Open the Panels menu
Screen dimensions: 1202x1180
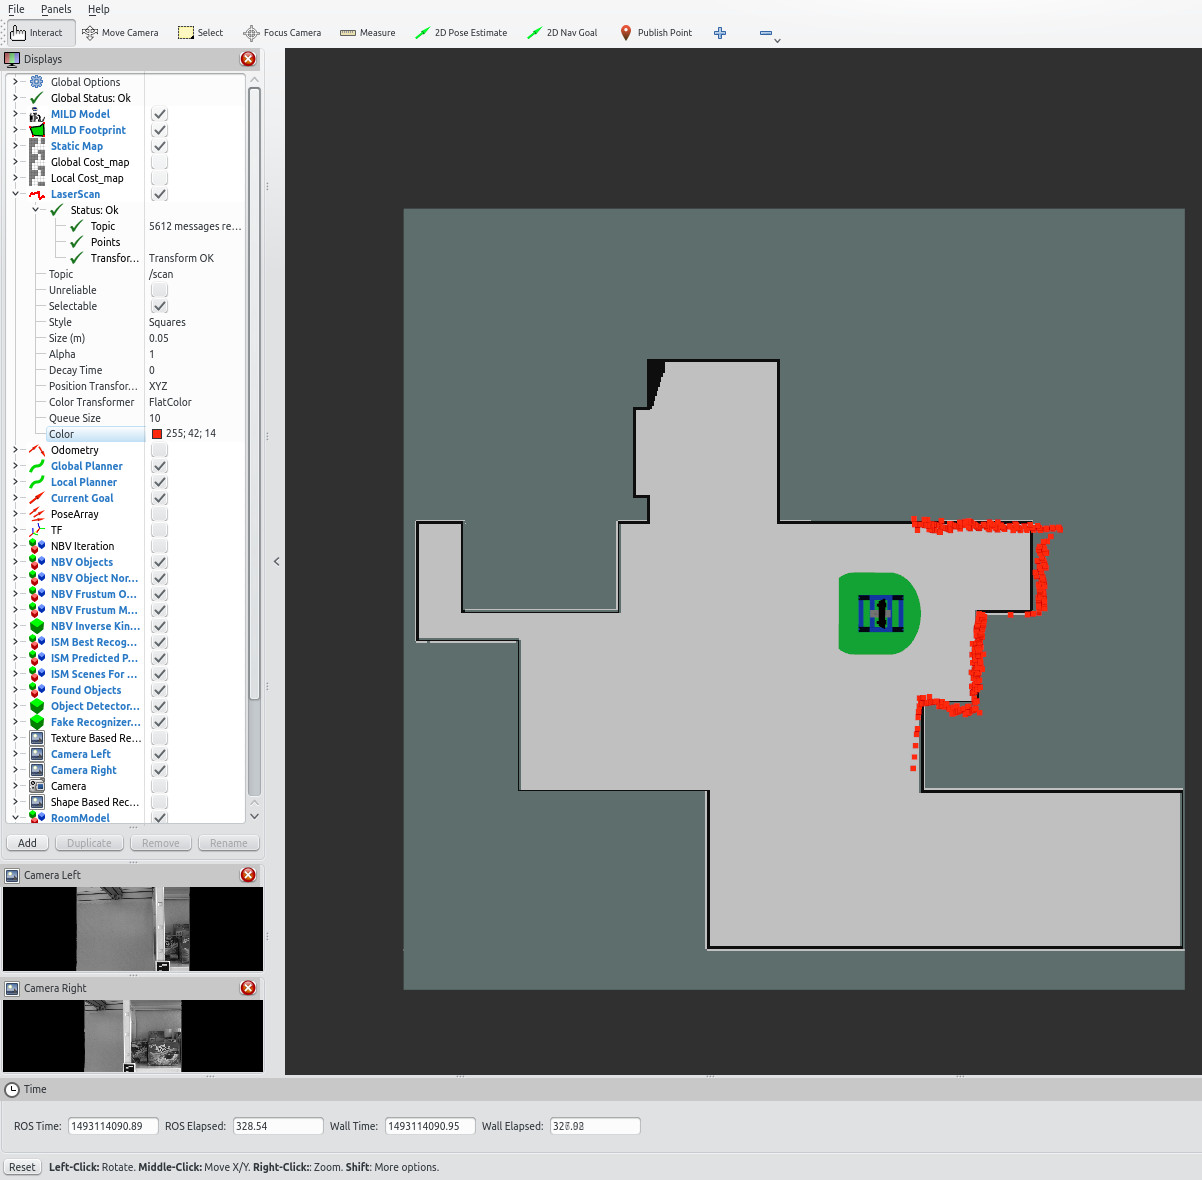[x=56, y=9]
